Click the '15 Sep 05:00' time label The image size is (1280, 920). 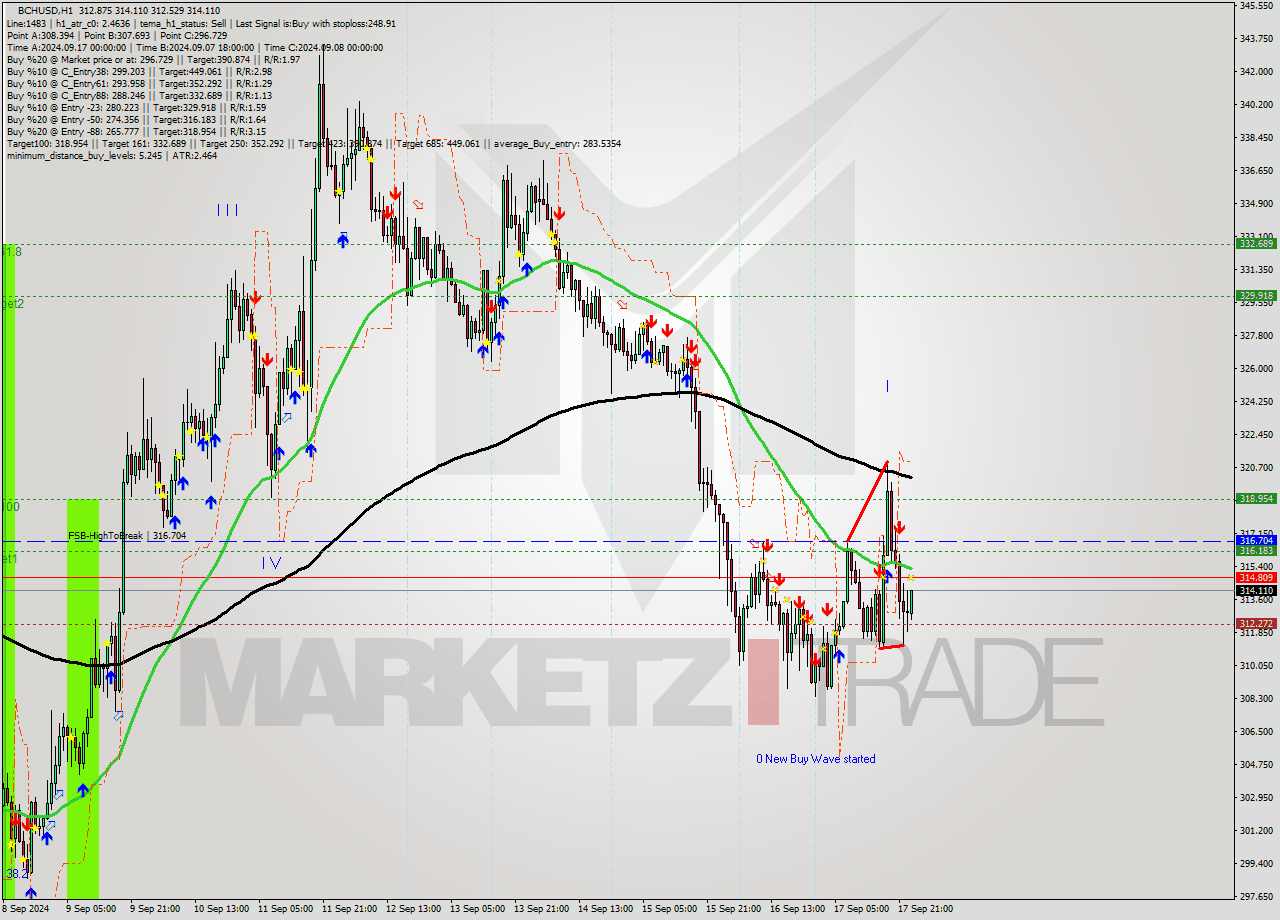pos(669,909)
